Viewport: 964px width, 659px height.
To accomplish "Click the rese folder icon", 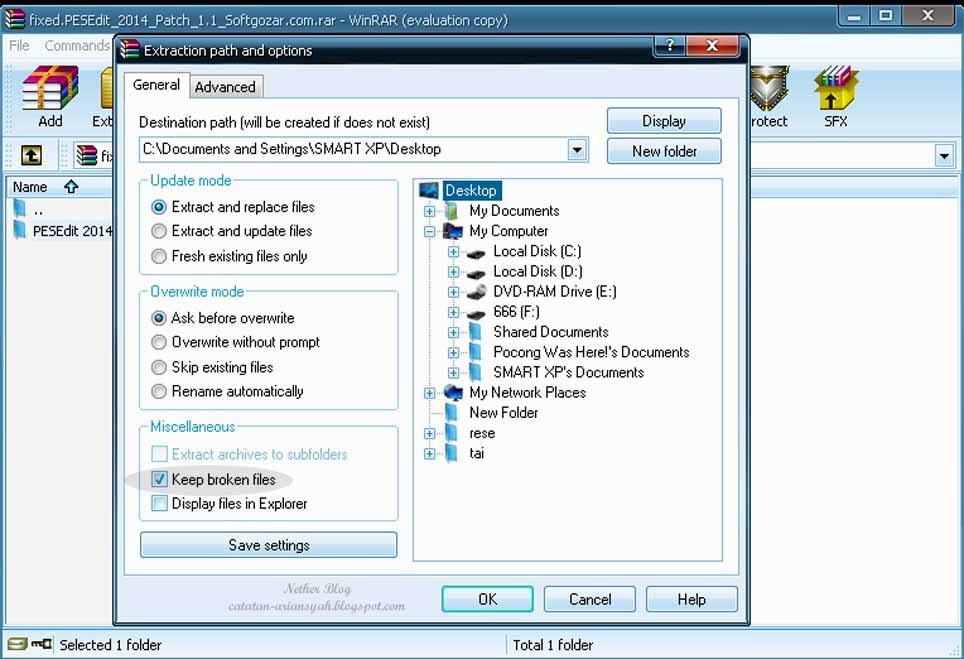I will click(x=451, y=433).
